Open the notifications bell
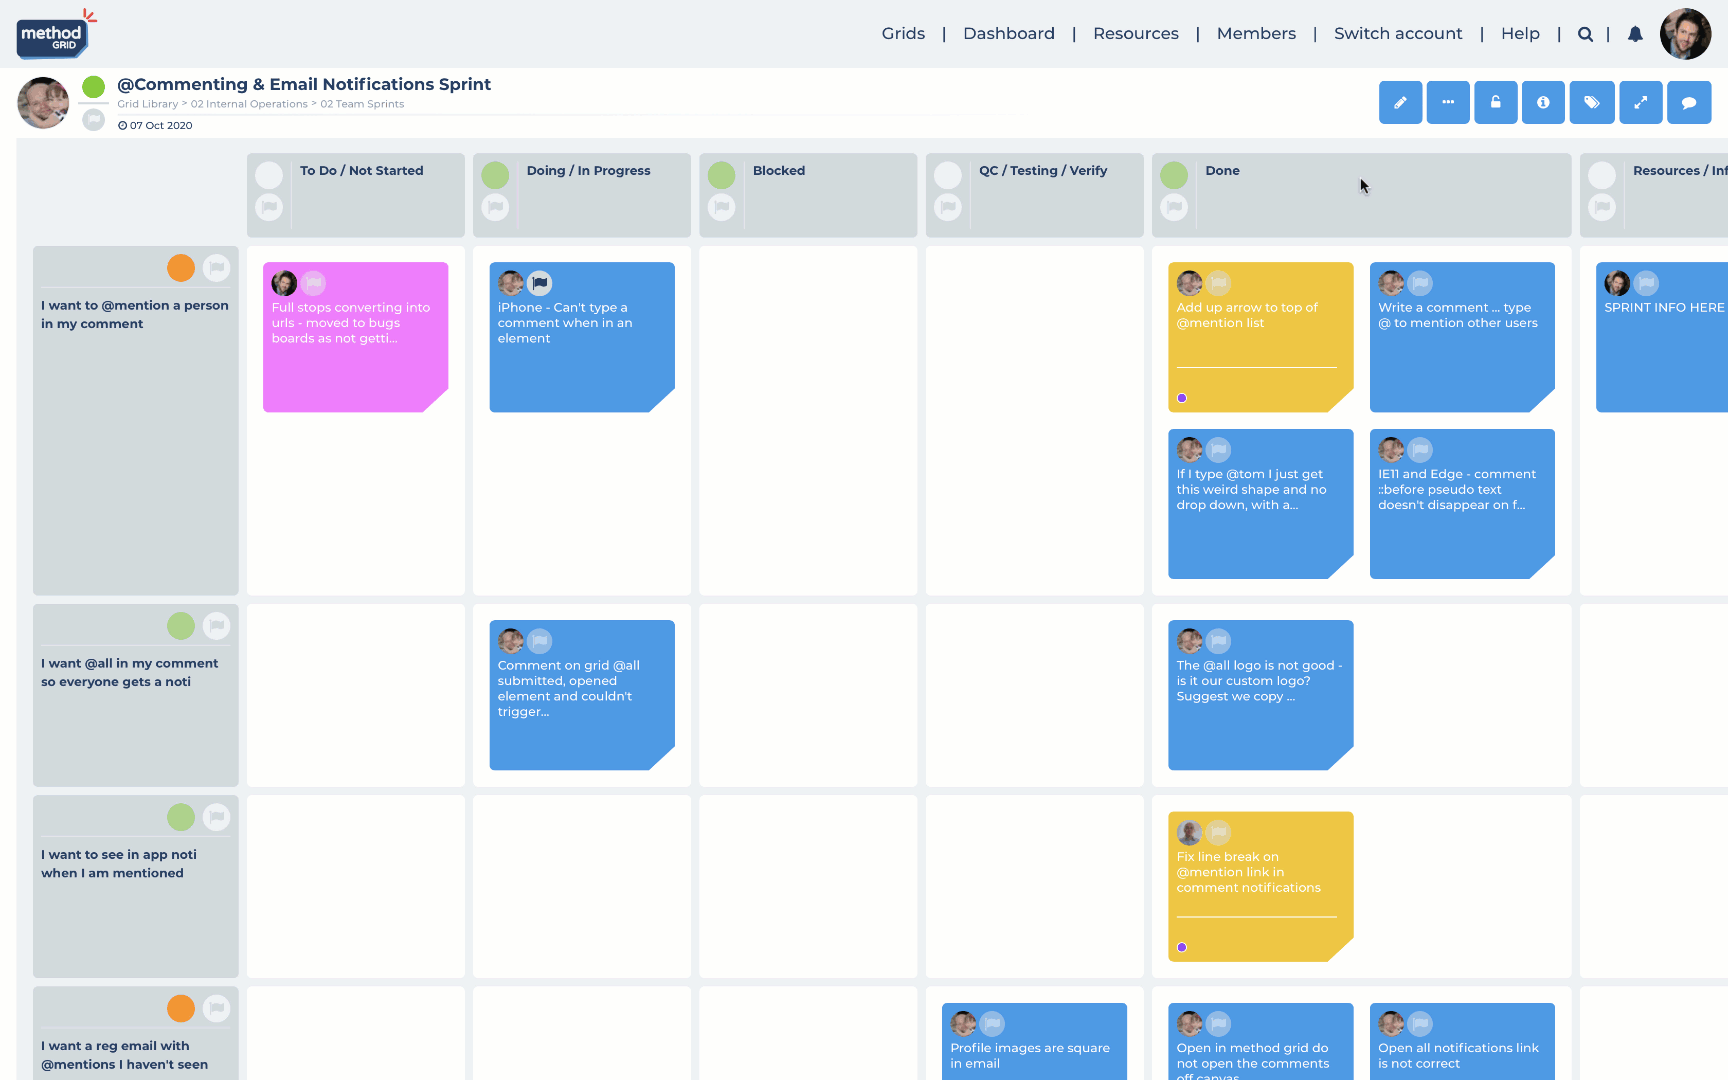 (1635, 34)
